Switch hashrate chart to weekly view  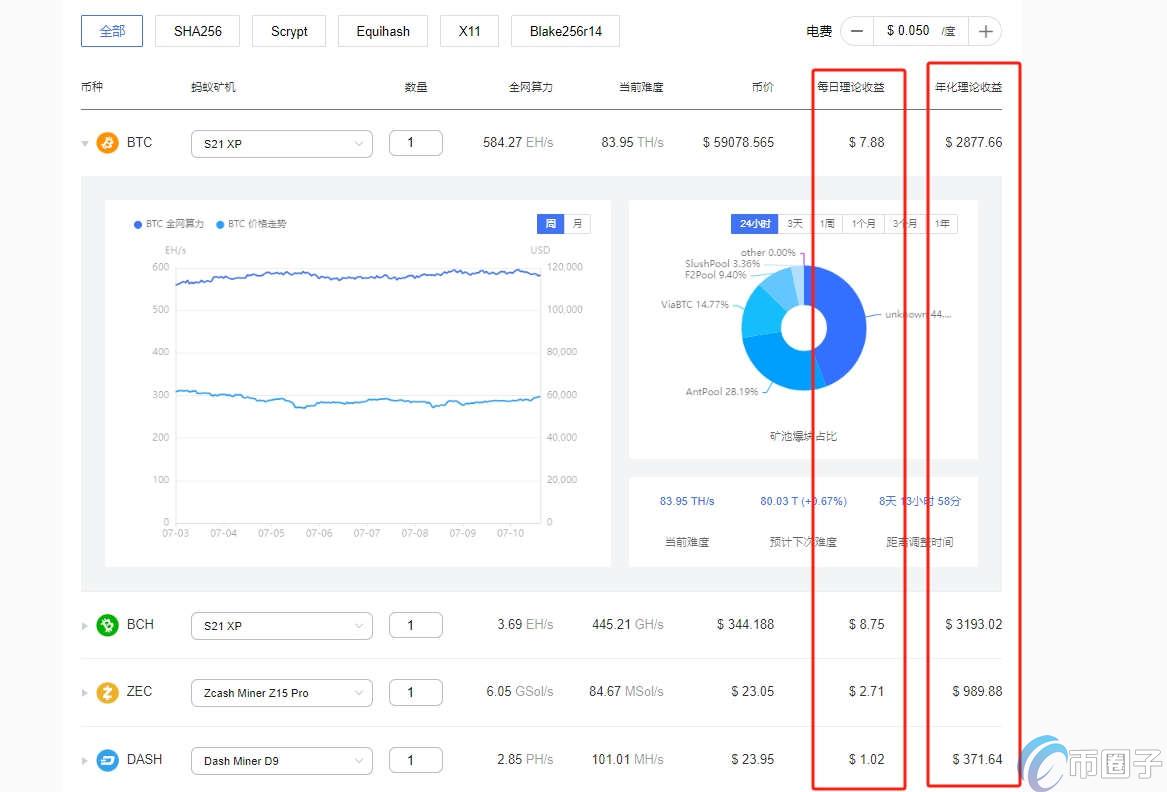551,224
